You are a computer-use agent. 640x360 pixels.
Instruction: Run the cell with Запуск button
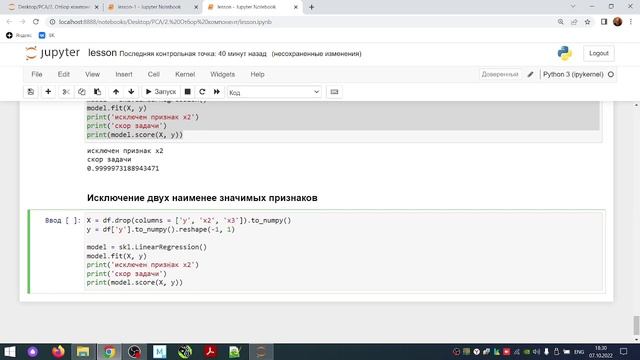coord(161,92)
